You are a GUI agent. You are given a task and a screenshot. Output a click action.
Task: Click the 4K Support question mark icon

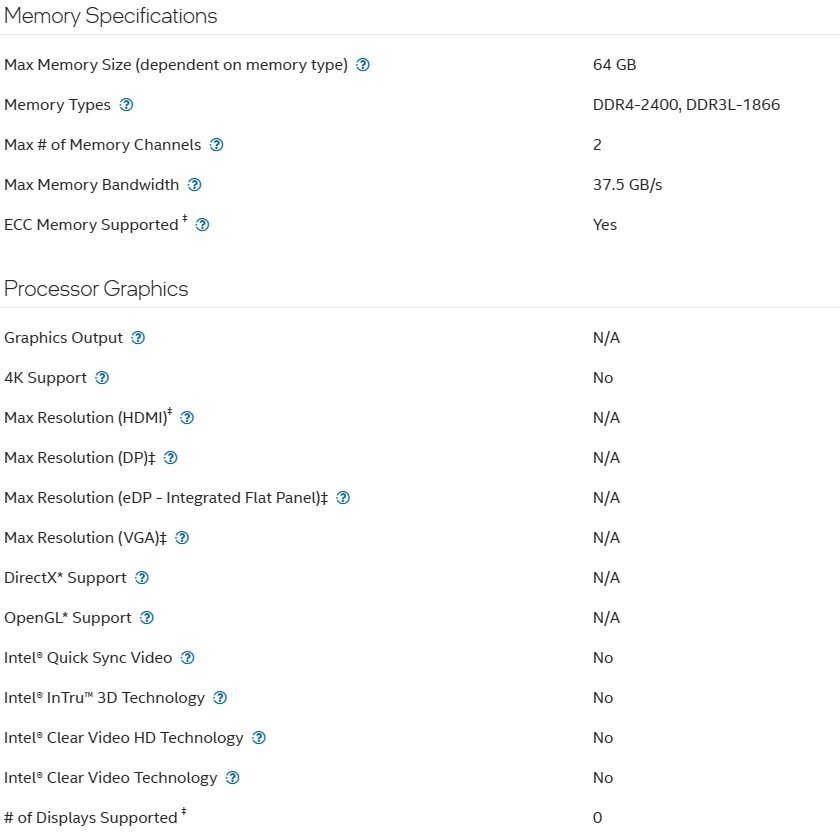(x=102, y=378)
